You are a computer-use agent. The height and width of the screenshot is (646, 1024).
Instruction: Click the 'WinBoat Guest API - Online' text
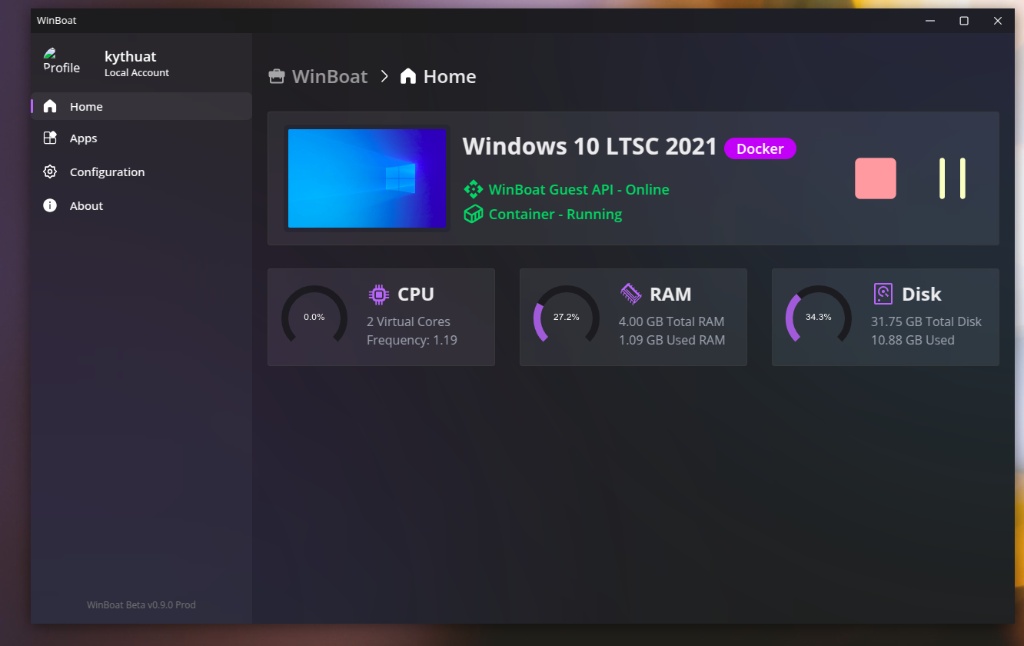579,189
